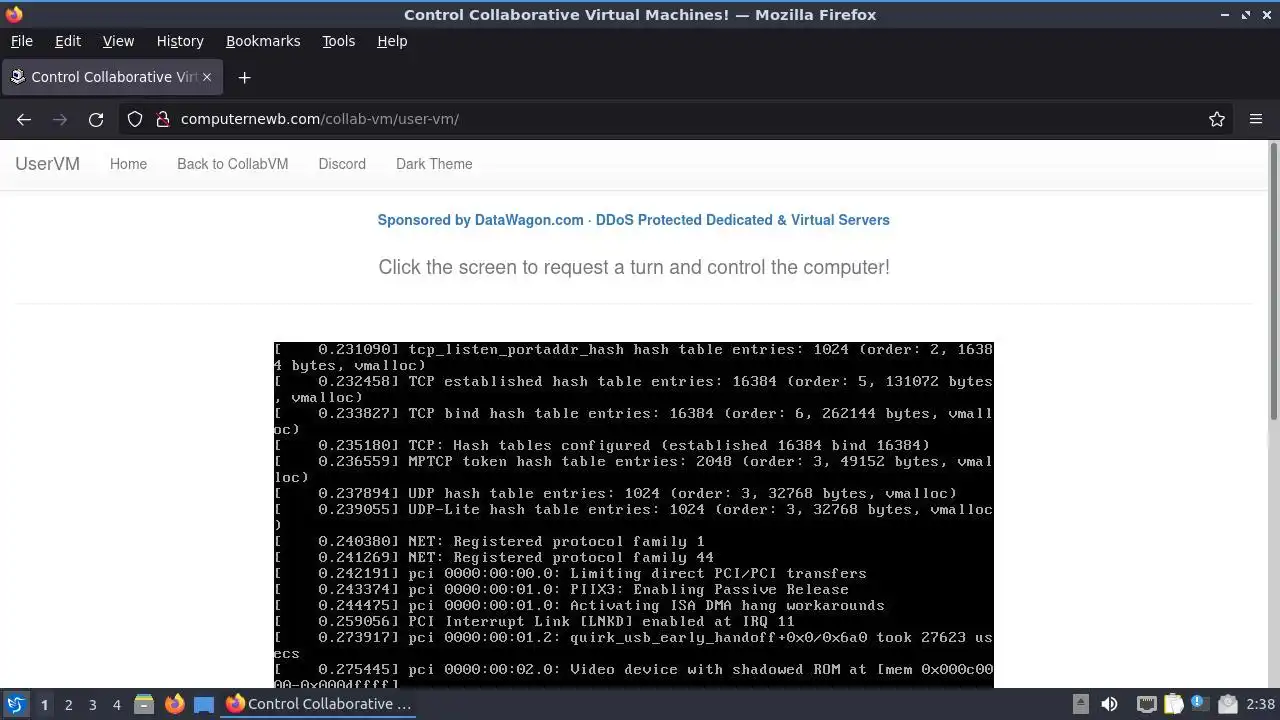Open the History menu
1280x720 pixels.
[180, 41]
